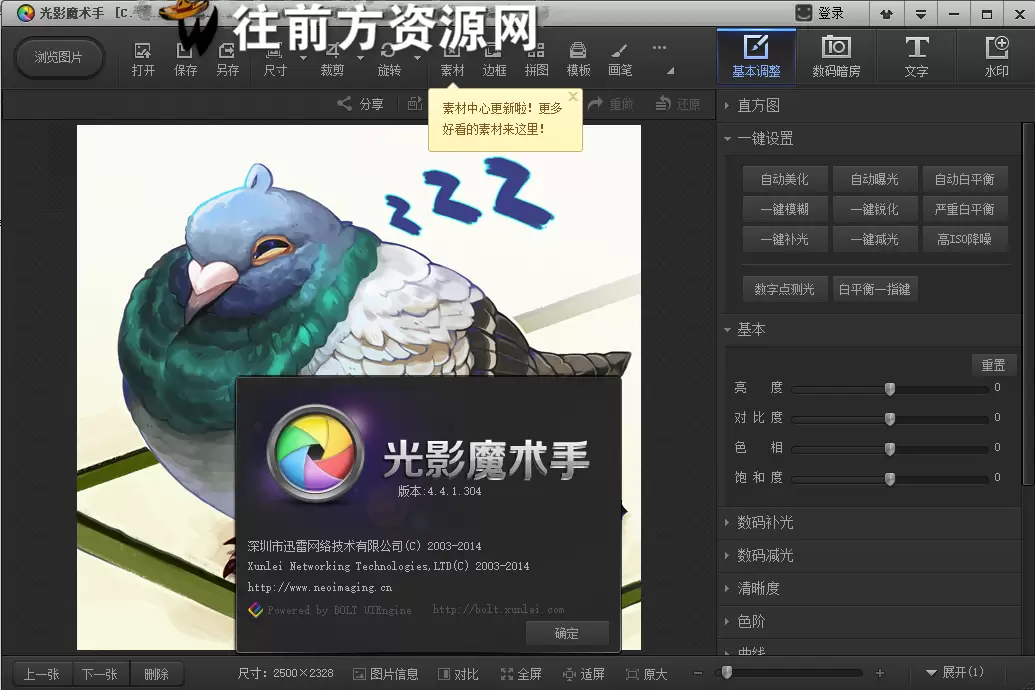Open the 裁剪 dropdown arrow
Viewport: 1035px width, 690px height.
pos(360,57)
